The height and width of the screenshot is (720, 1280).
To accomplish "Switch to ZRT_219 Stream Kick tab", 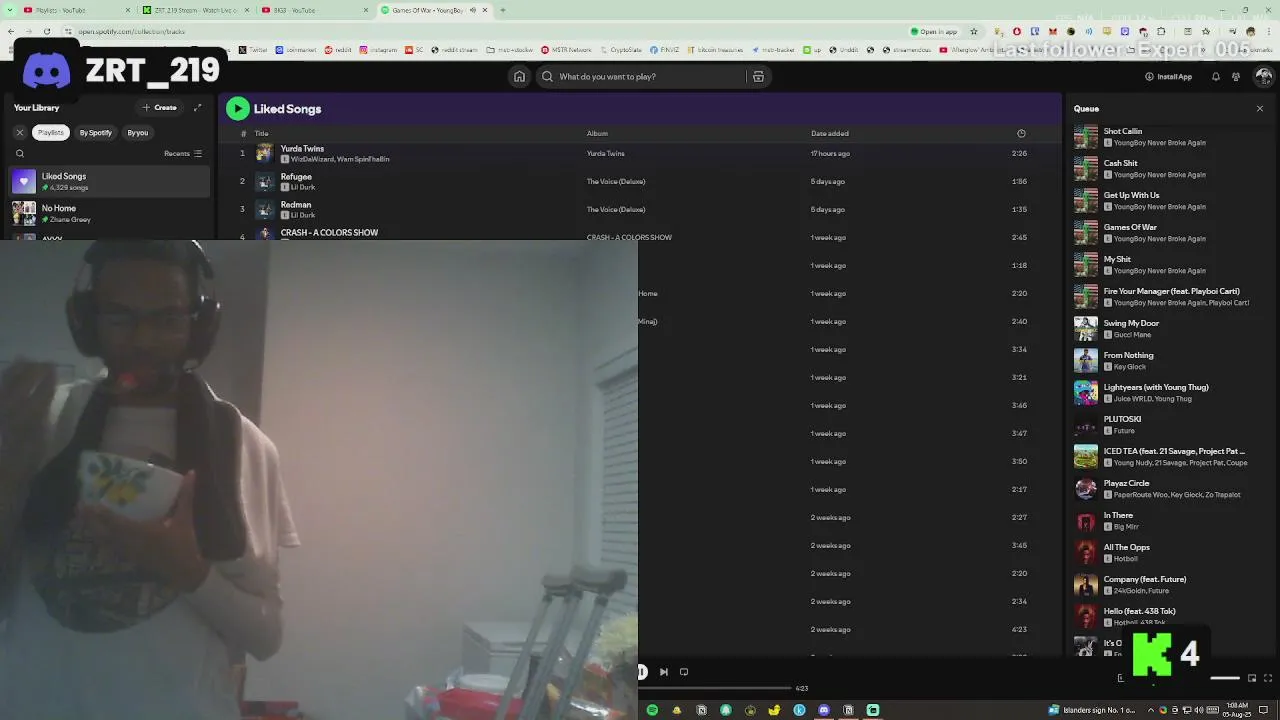I will 197,10.
